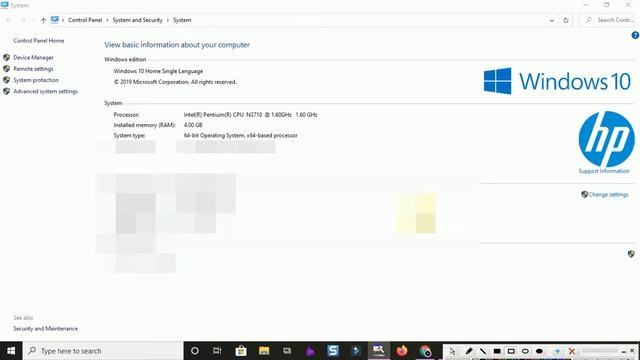Click the back navigation arrow
This screenshot has width=640, height=360.
[9, 20]
